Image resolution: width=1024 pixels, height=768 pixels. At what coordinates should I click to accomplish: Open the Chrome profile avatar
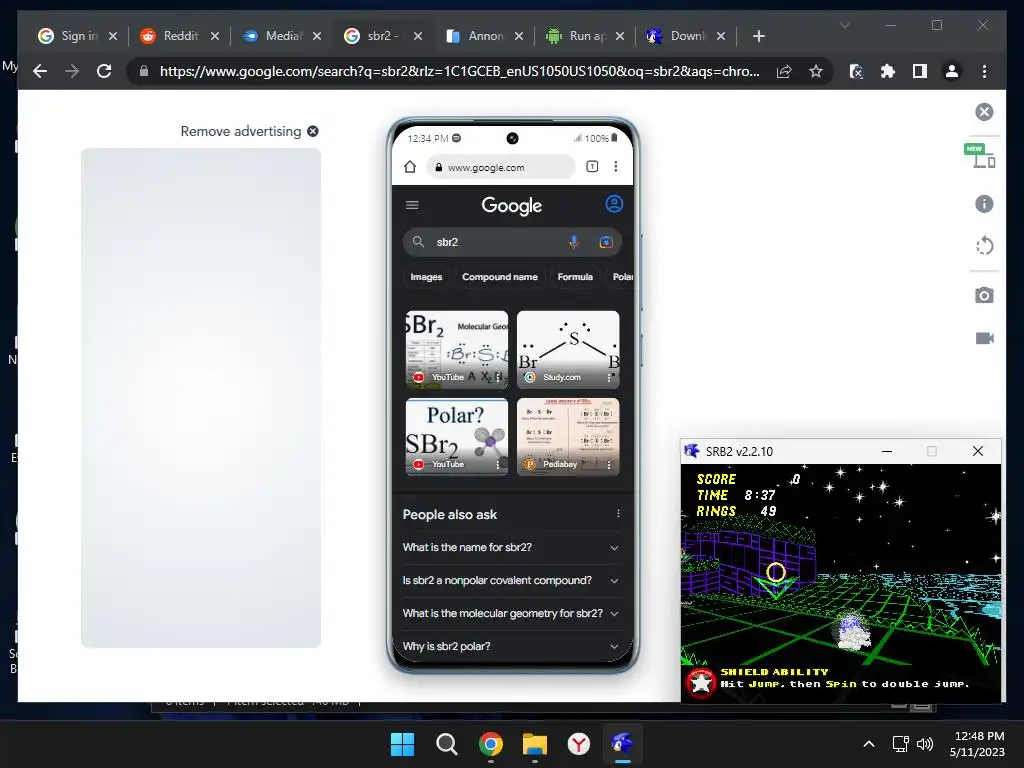tap(952, 71)
